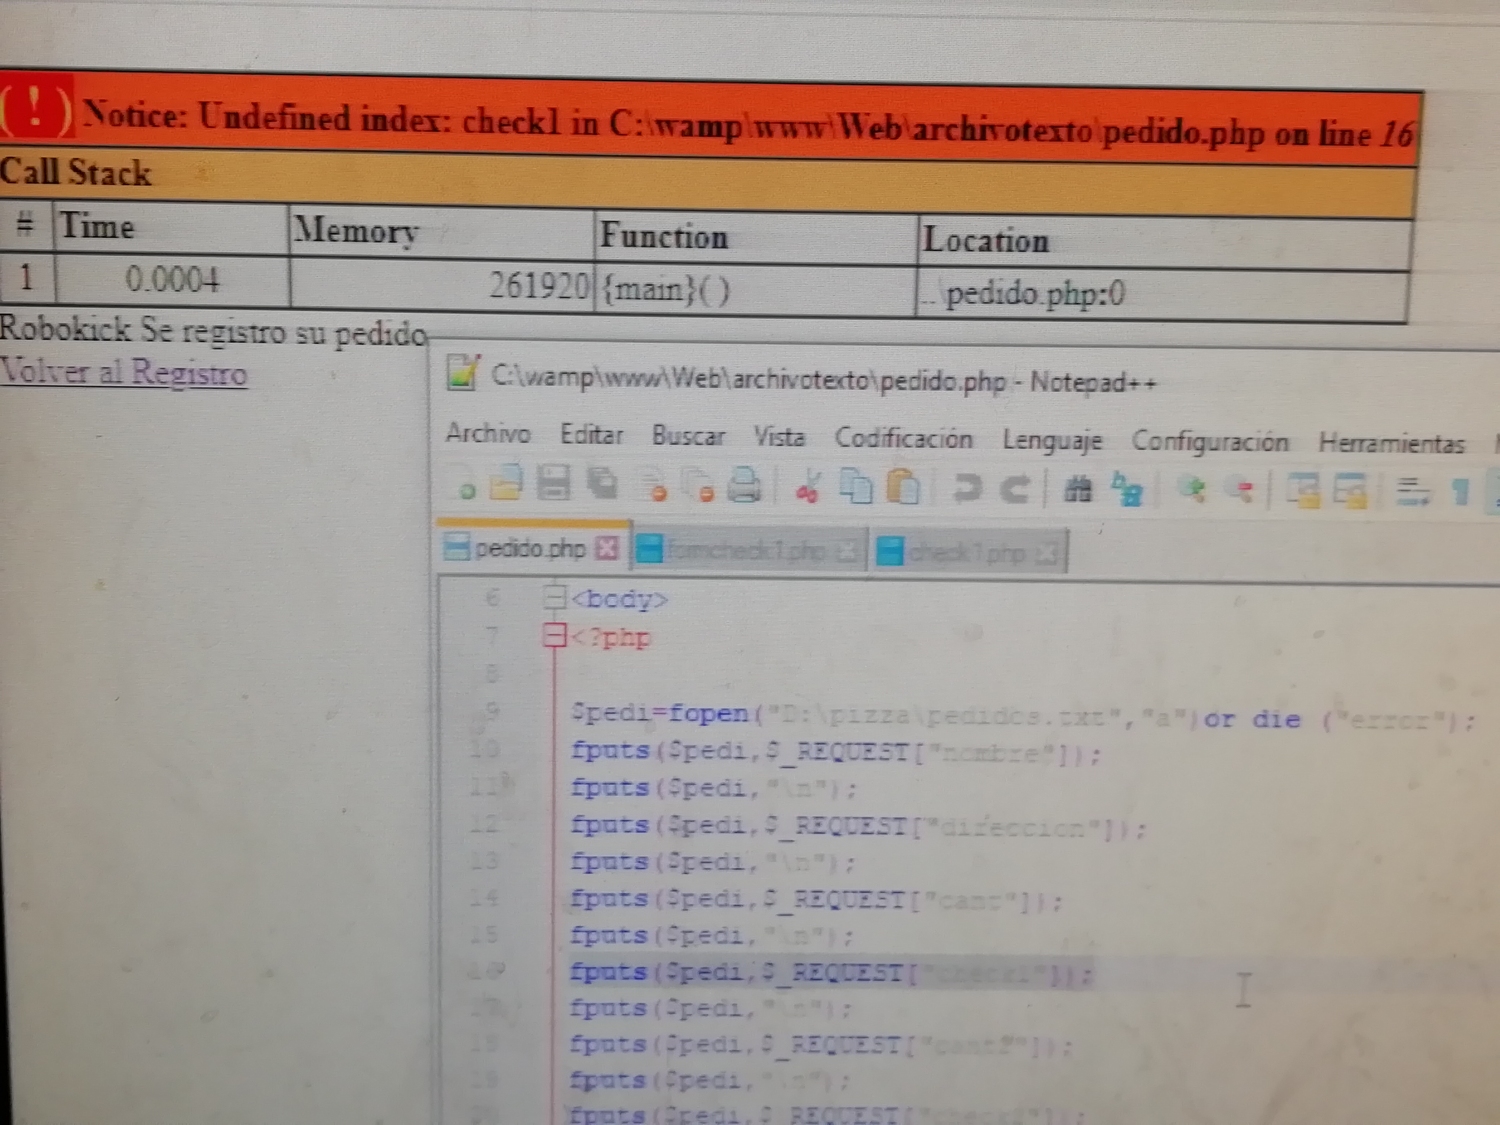Click the $pedi=fopen code line

1023,716
